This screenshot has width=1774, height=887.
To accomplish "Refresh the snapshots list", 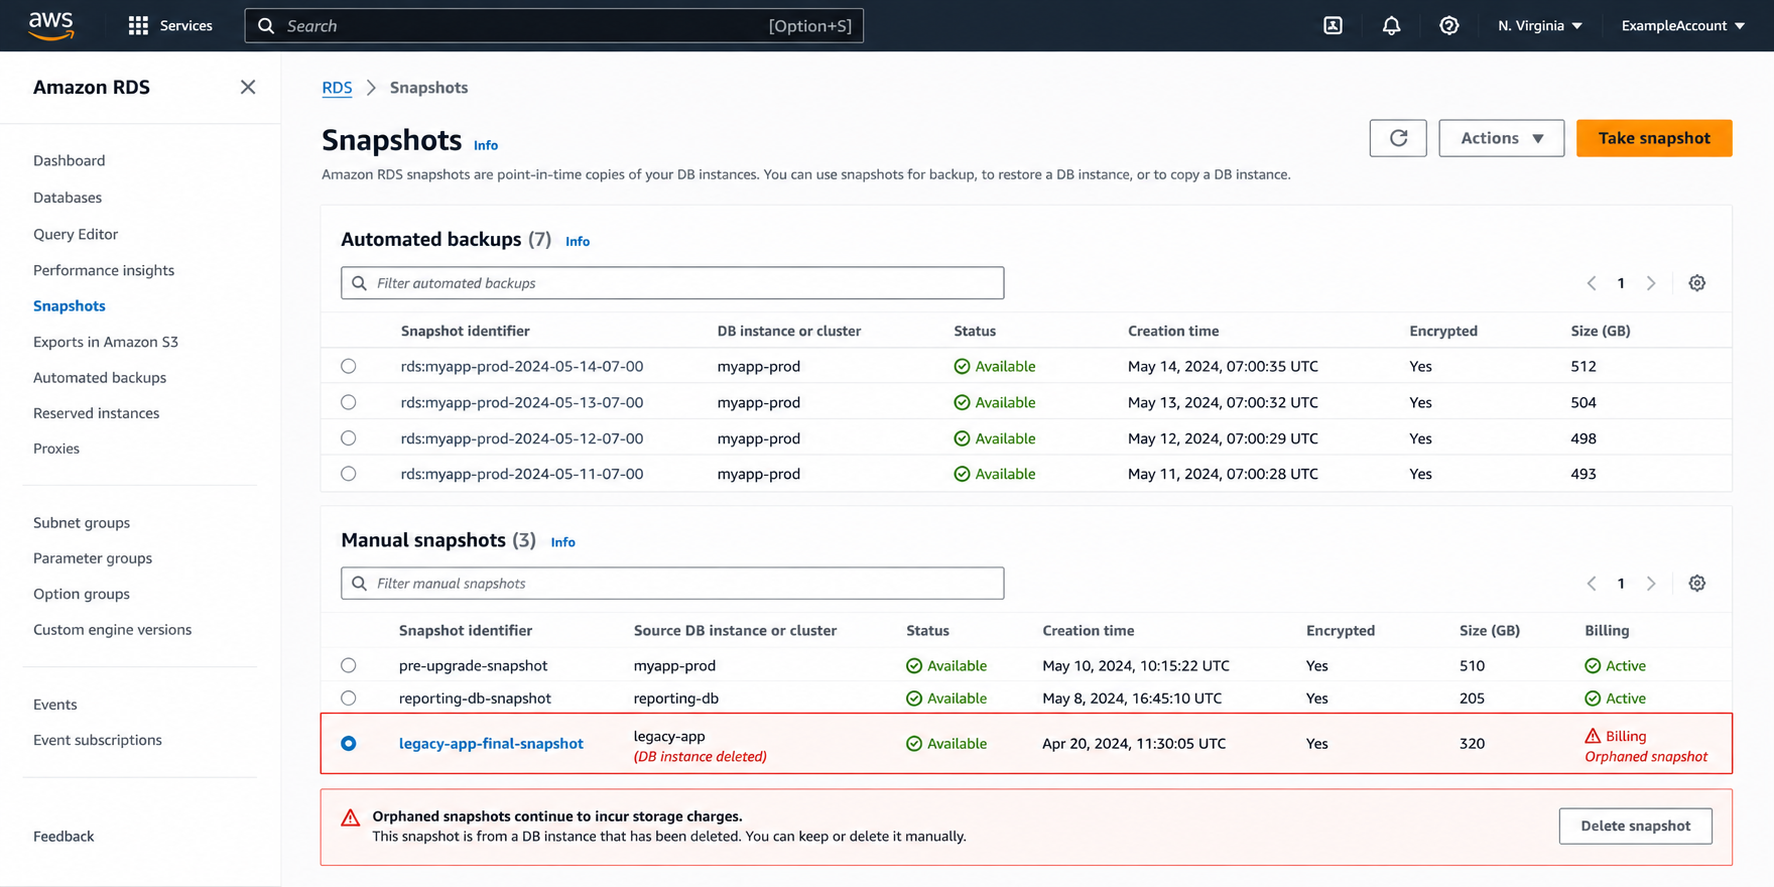I will click(1398, 138).
